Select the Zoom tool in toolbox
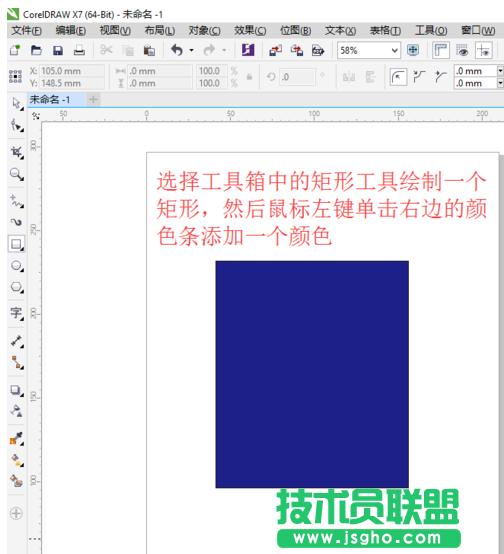This screenshot has height=554, width=504. pyautogui.click(x=16, y=174)
